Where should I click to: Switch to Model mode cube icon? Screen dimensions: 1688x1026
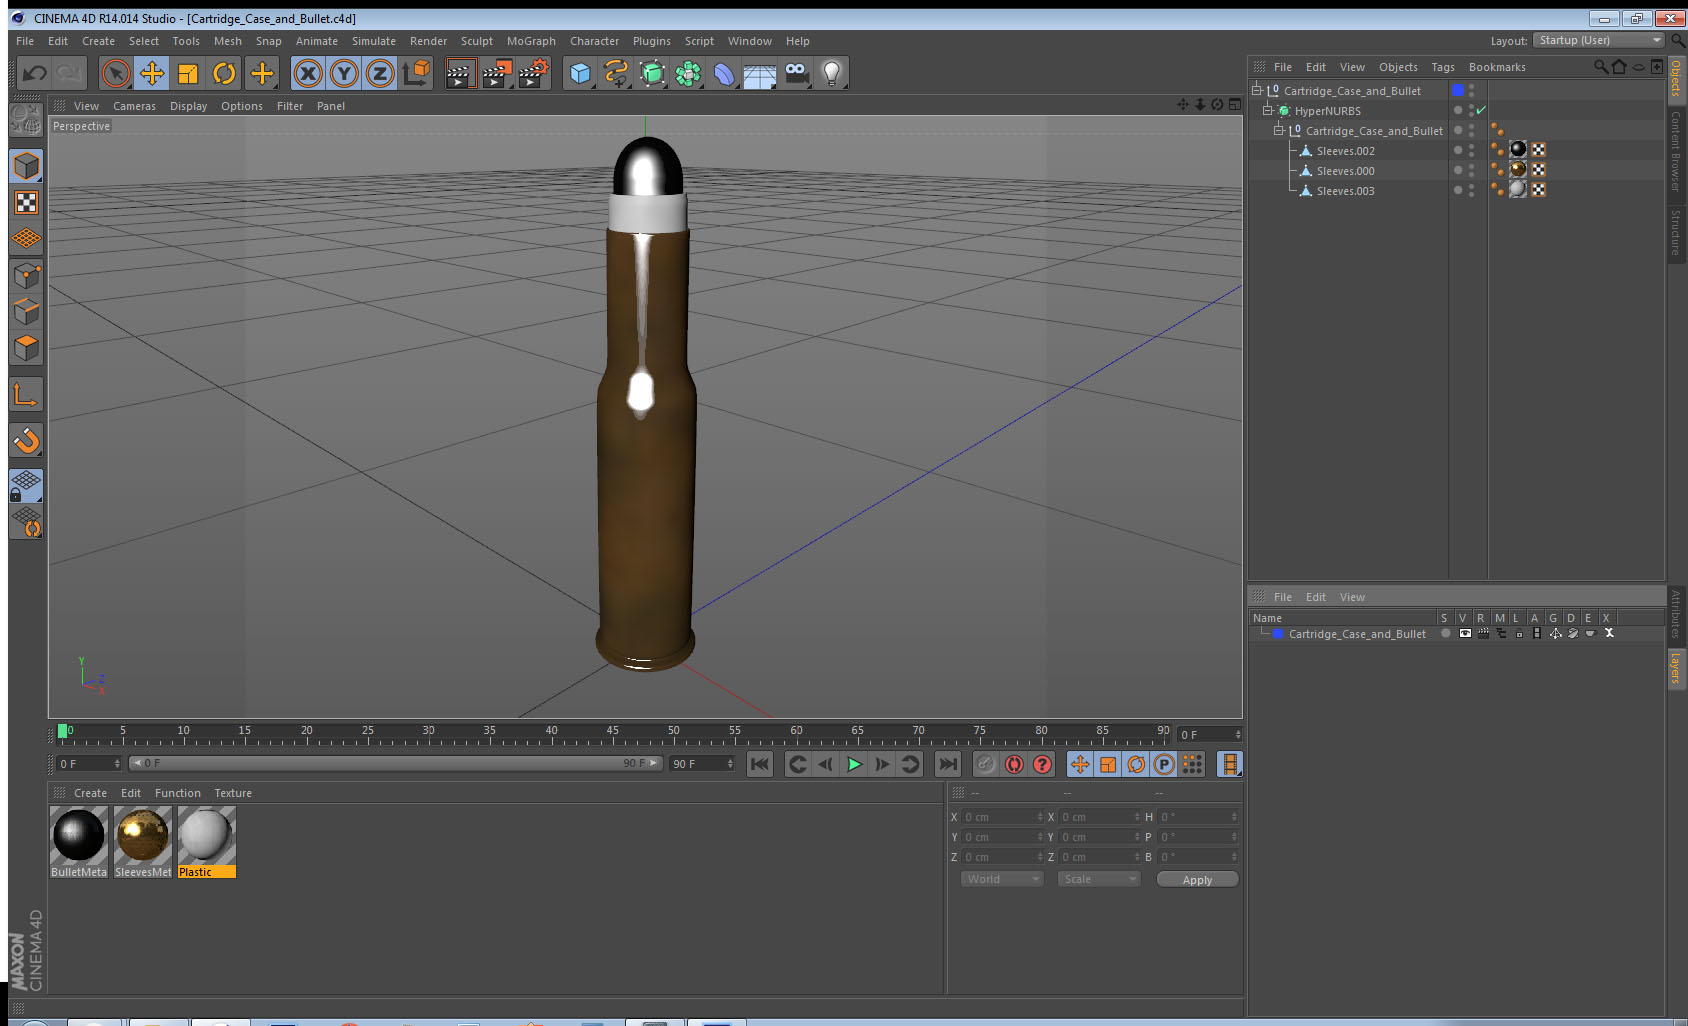coord(26,166)
